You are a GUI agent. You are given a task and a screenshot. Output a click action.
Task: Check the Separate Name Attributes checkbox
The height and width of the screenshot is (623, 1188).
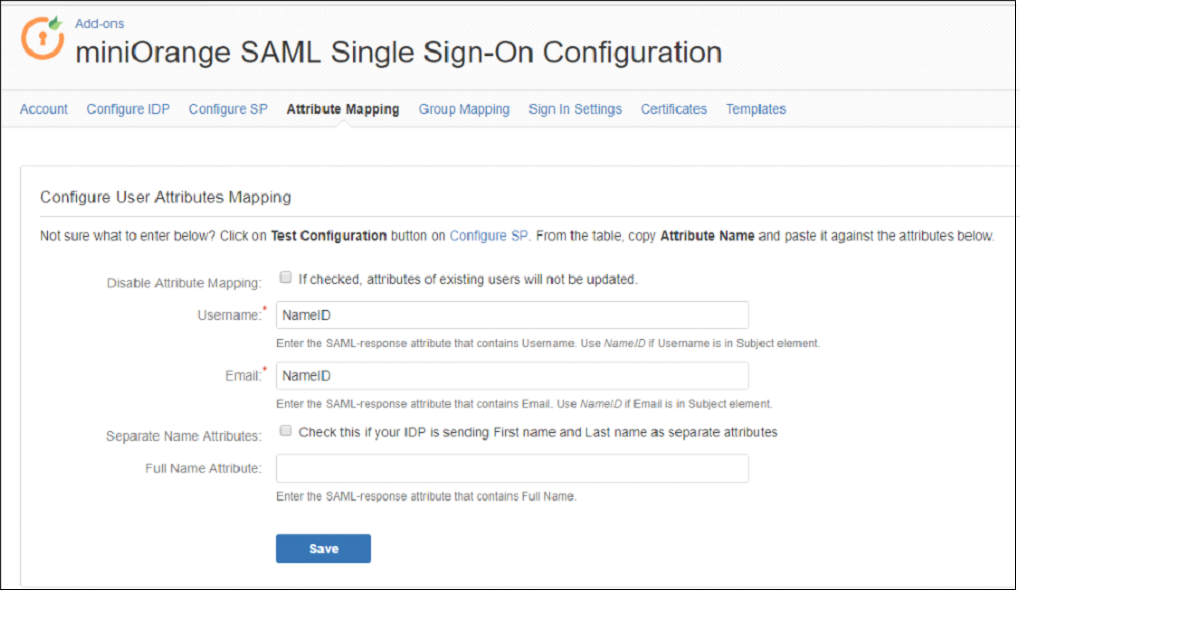(286, 430)
